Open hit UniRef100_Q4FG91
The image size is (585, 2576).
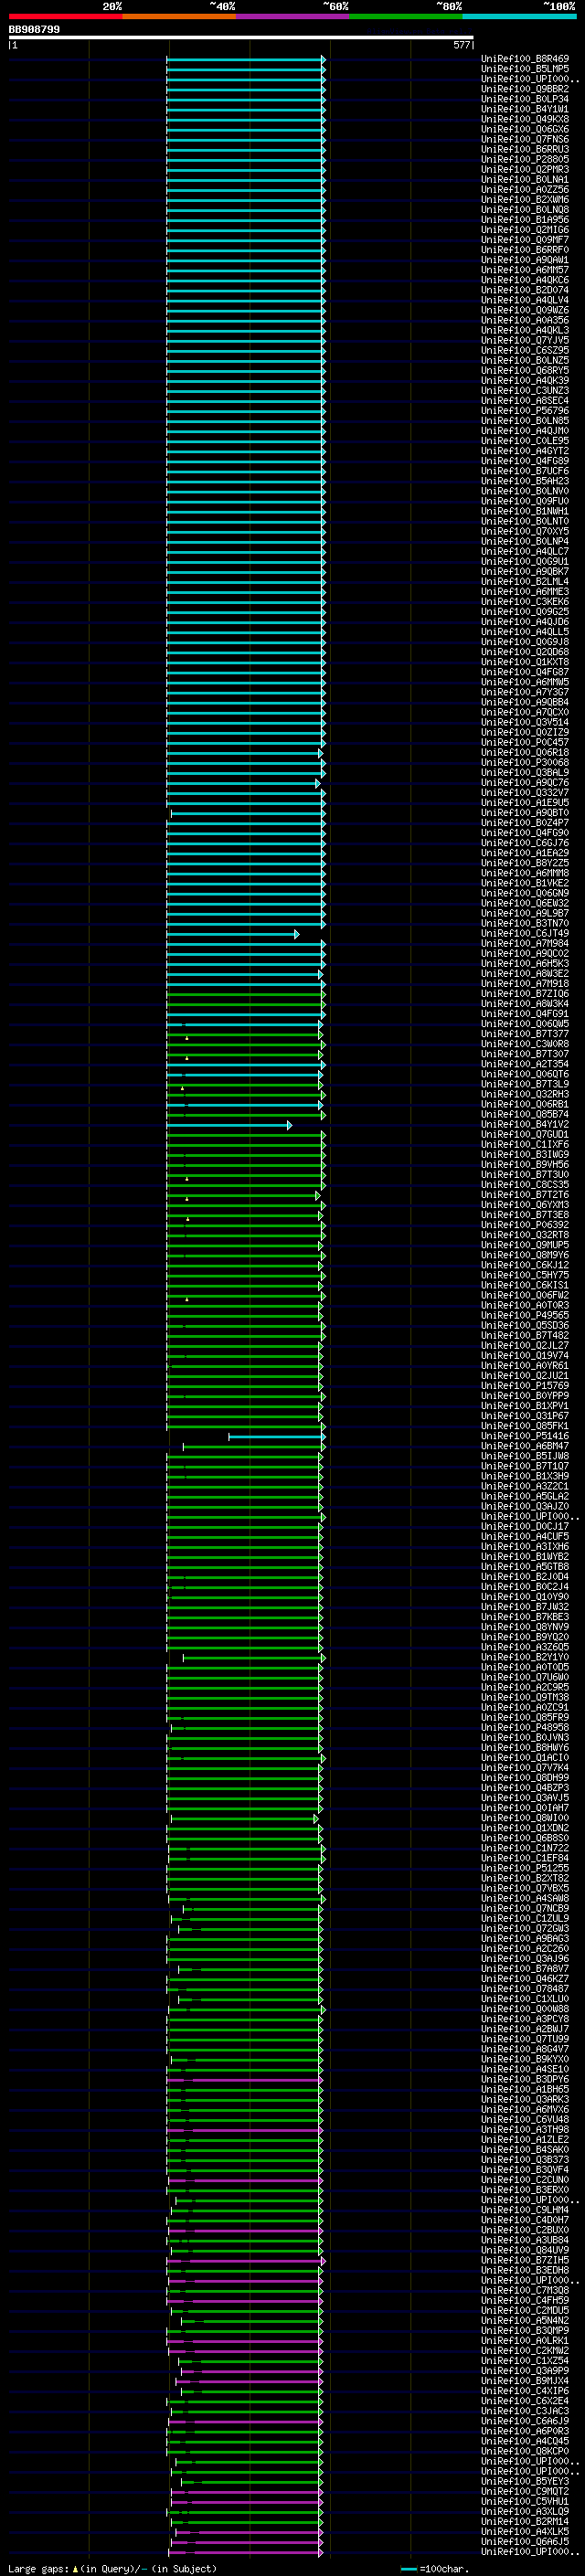click(525, 1013)
